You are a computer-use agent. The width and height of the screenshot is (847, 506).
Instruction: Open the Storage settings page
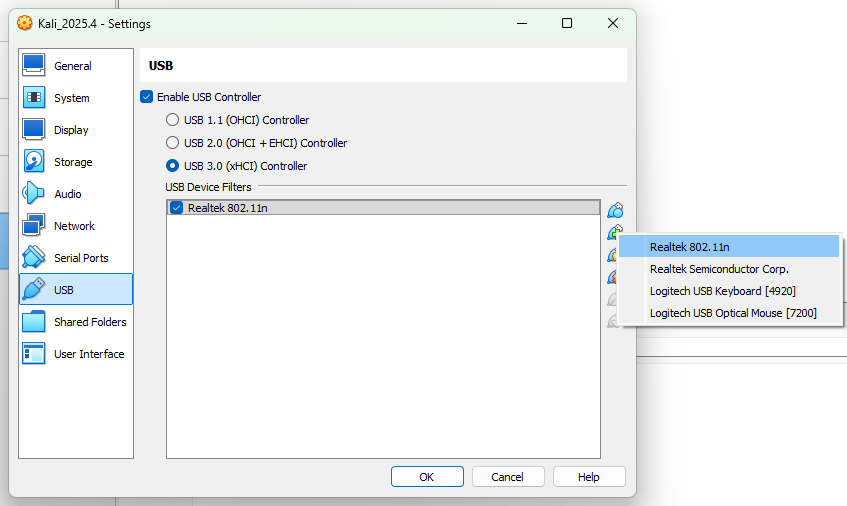click(72, 162)
